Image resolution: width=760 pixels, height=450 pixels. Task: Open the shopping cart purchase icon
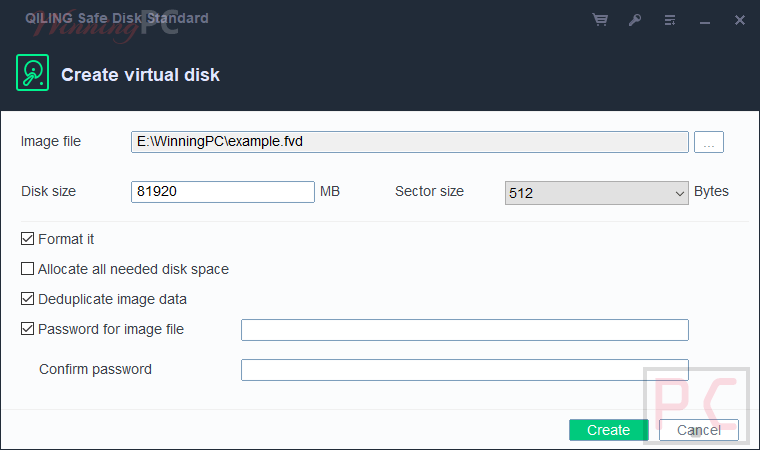[600, 20]
